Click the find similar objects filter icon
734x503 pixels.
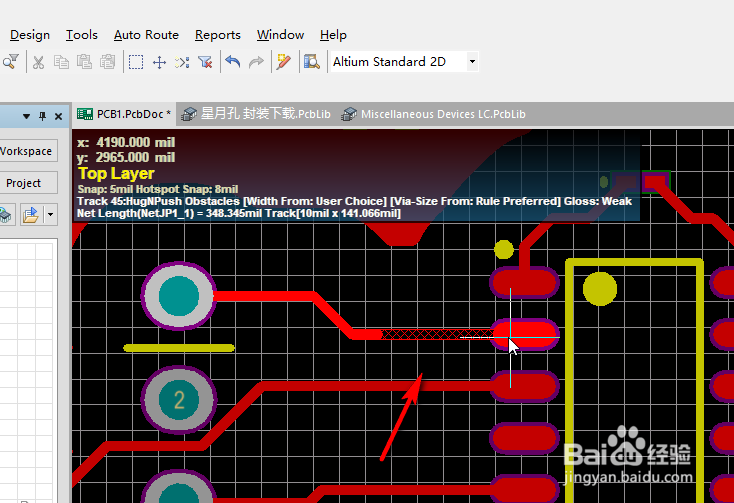coord(10,62)
